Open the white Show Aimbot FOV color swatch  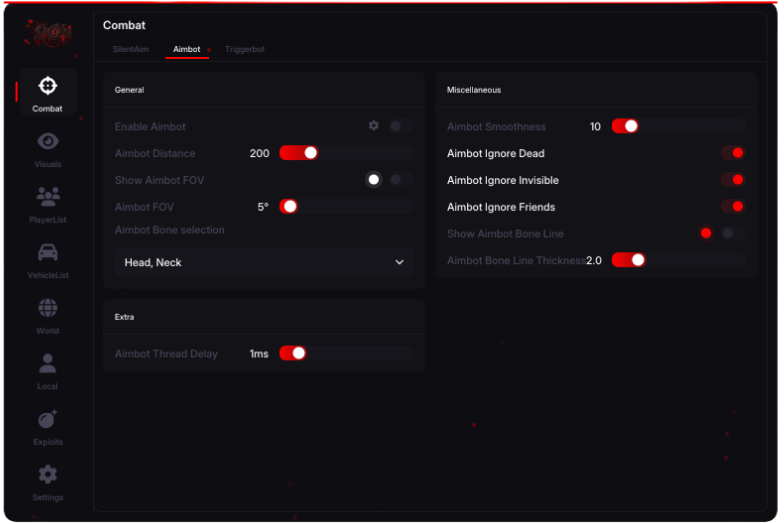point(374,180)
